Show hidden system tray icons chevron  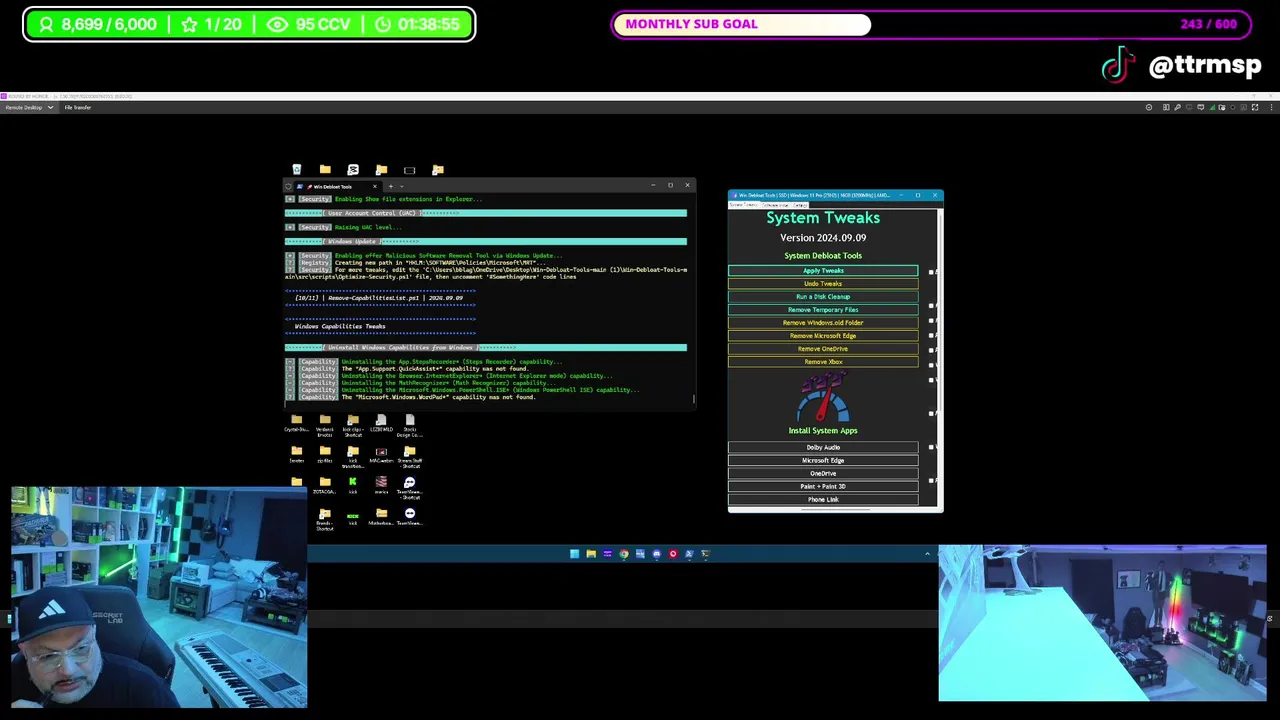click(x=927, y=554)
